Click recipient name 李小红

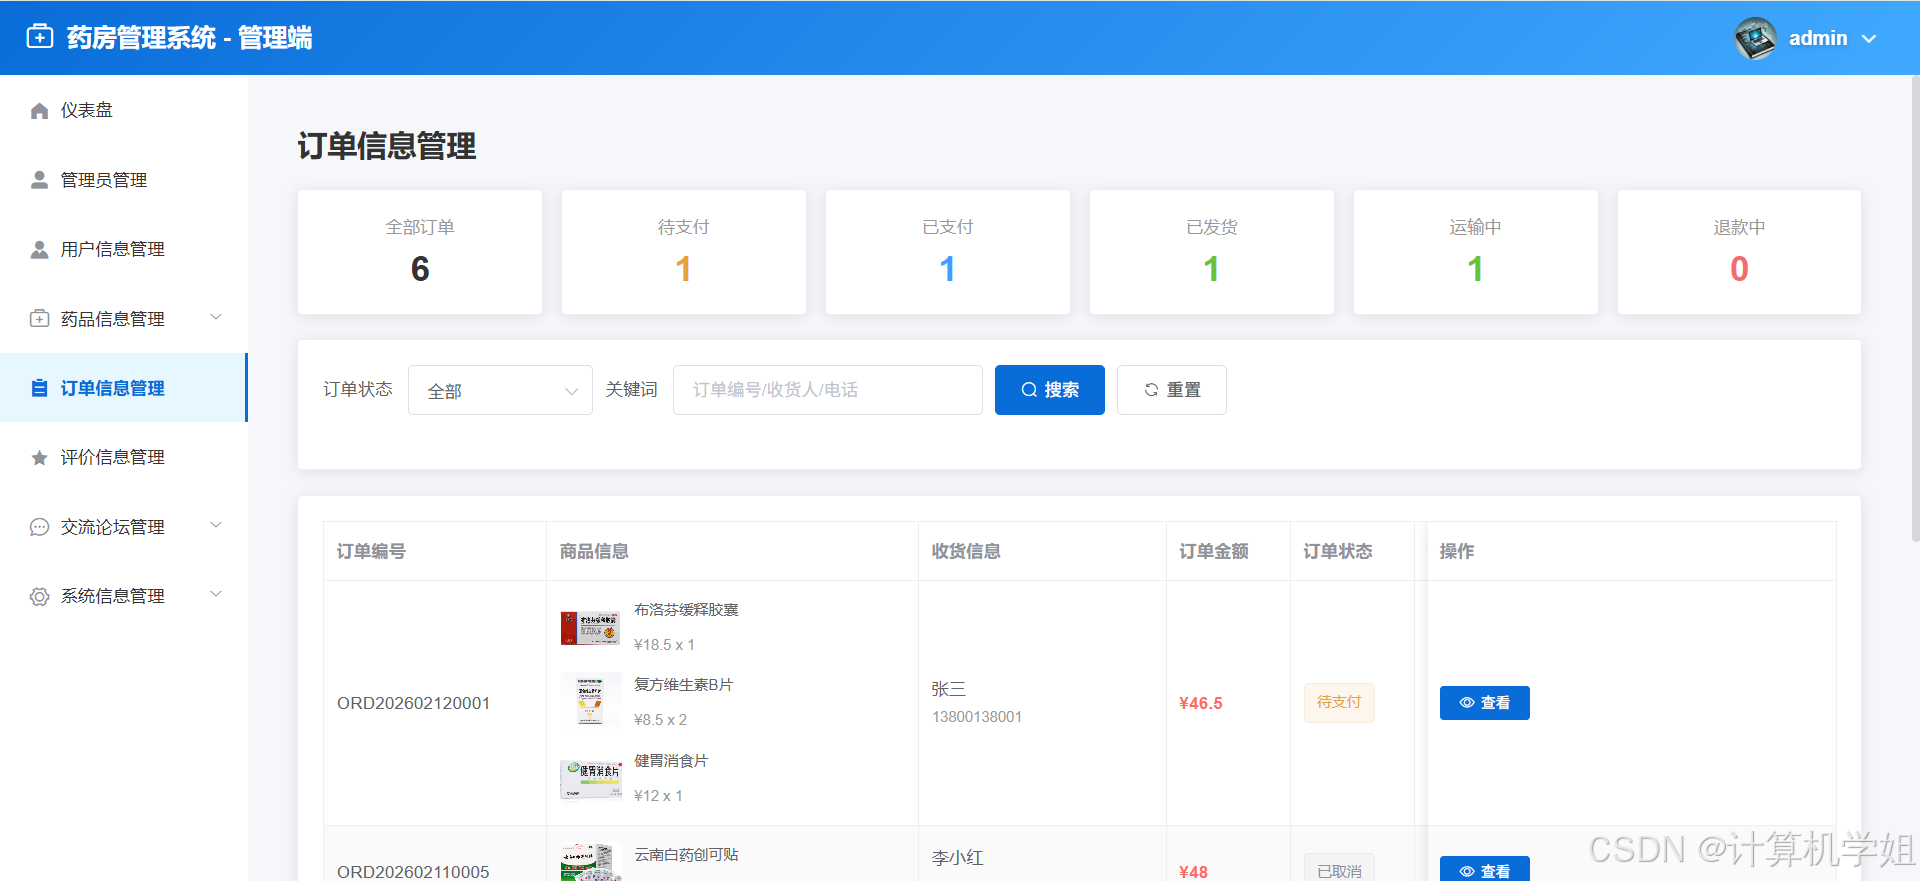[957, 858]
